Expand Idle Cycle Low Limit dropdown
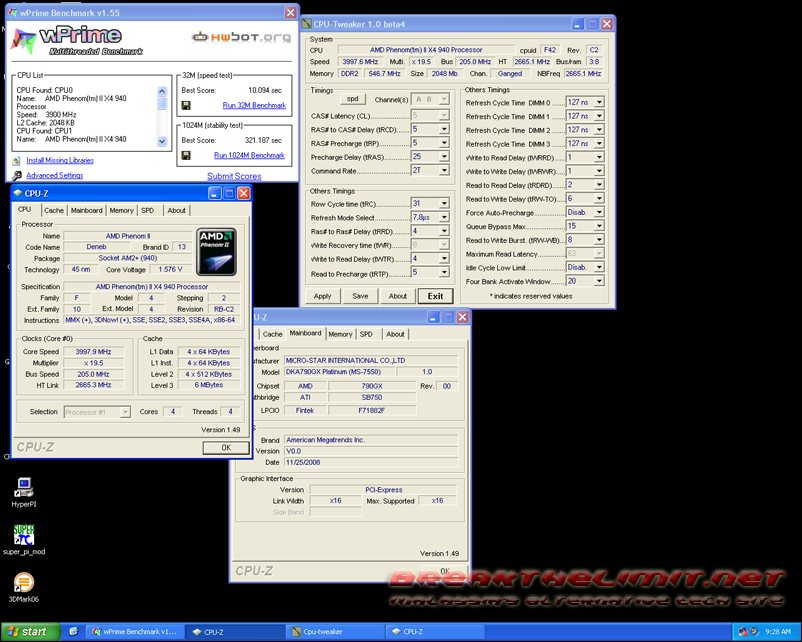This screenshot has height=642, width=802. (x=599, y=268)
